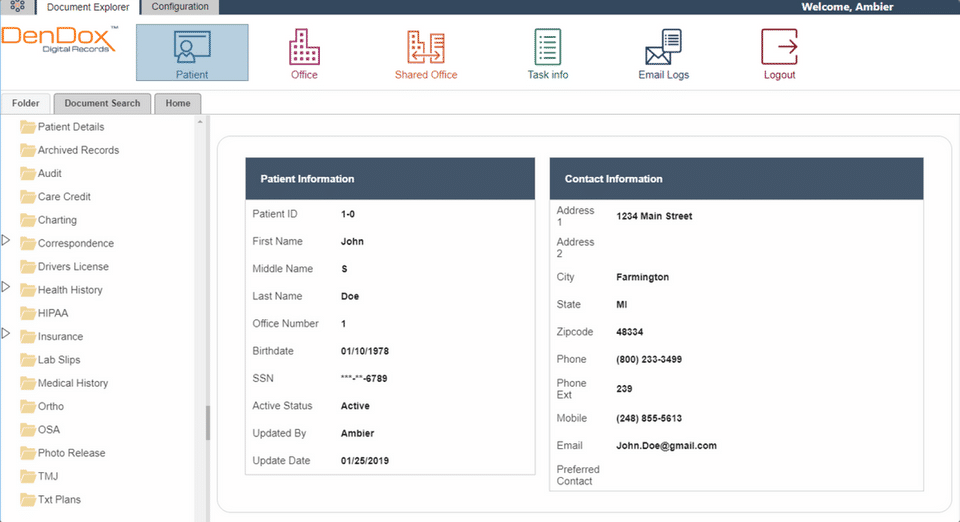This screenshot has height=522, width=960.
Task: Click the folder tree scrollbar thumb
Action: [208, 422]
